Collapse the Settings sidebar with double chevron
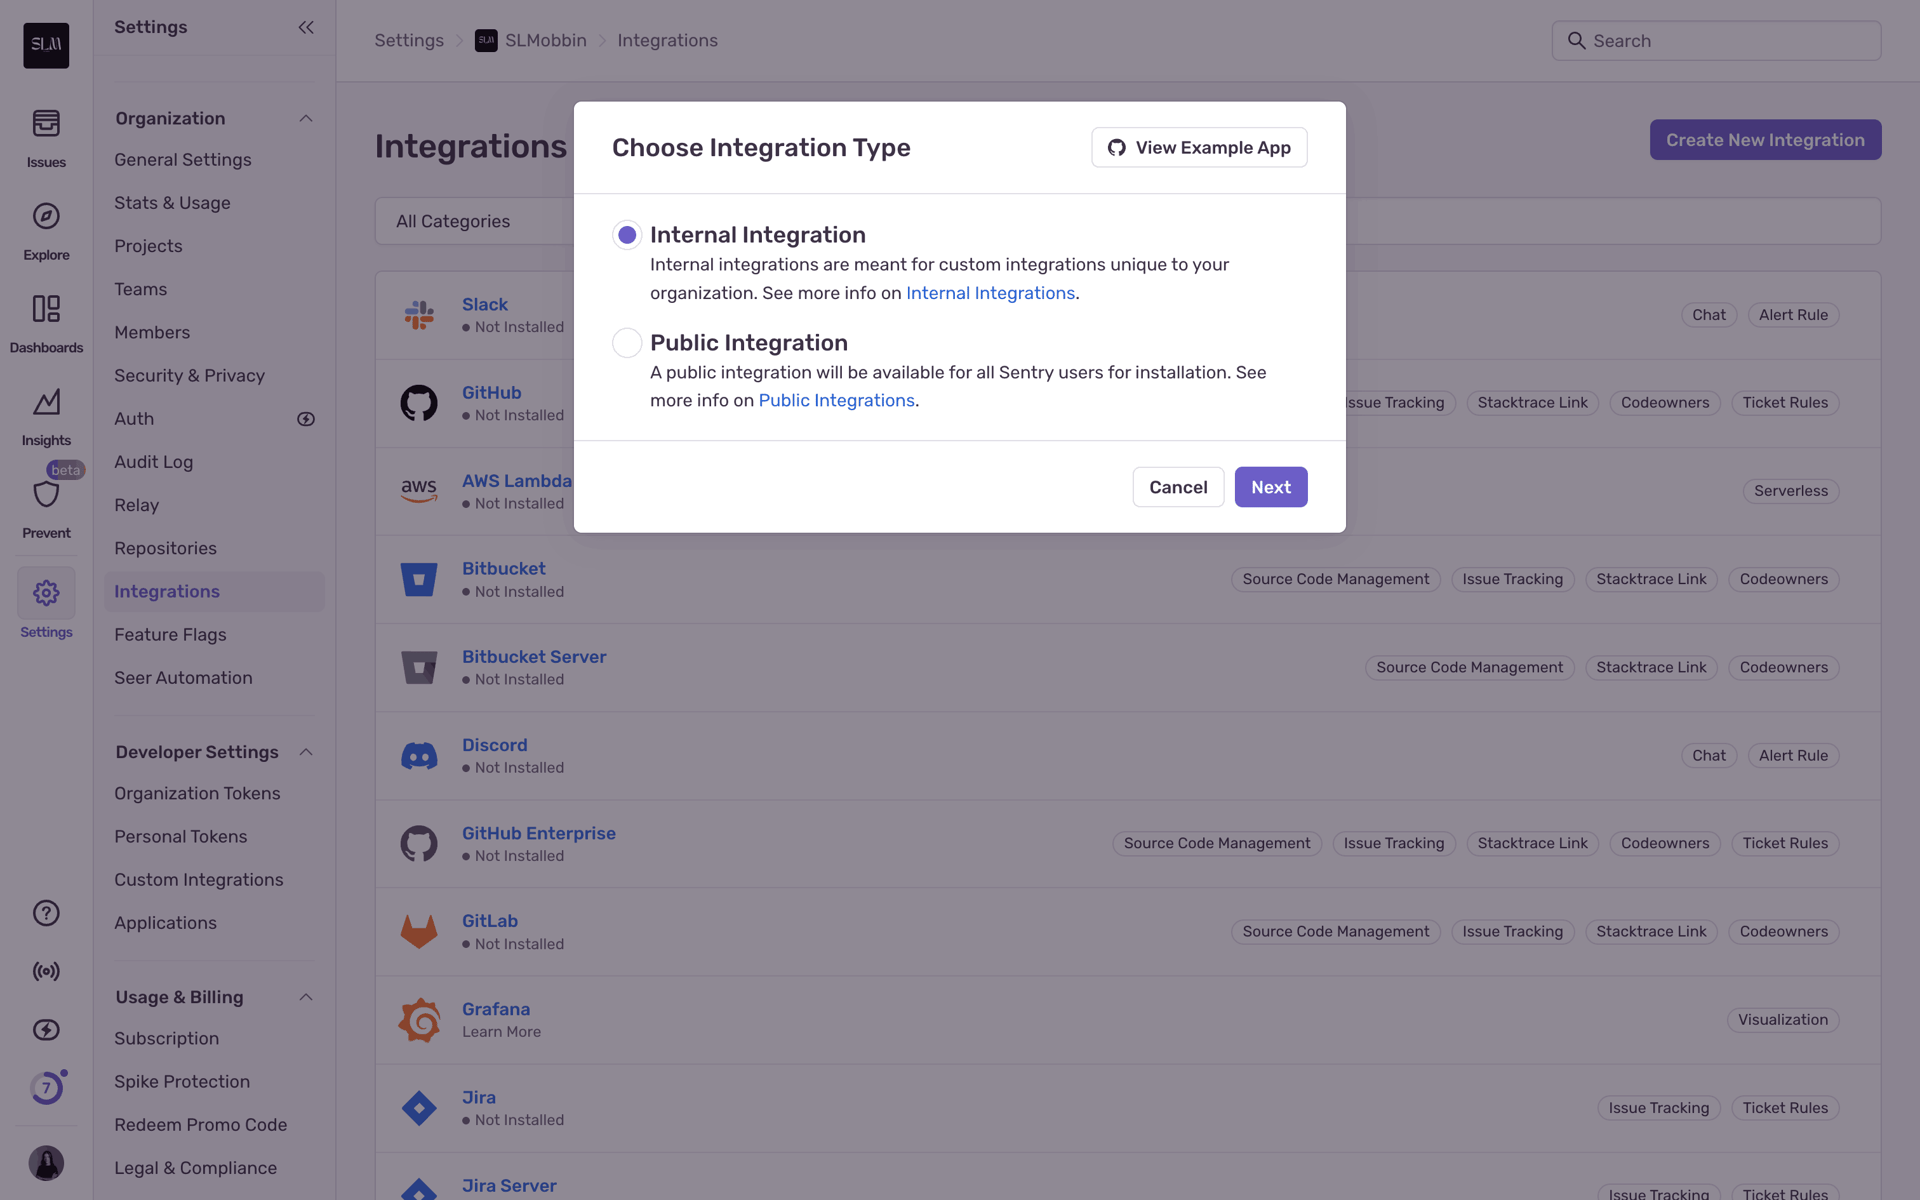The image size is (1920, 1200). [x=306, y=27]
